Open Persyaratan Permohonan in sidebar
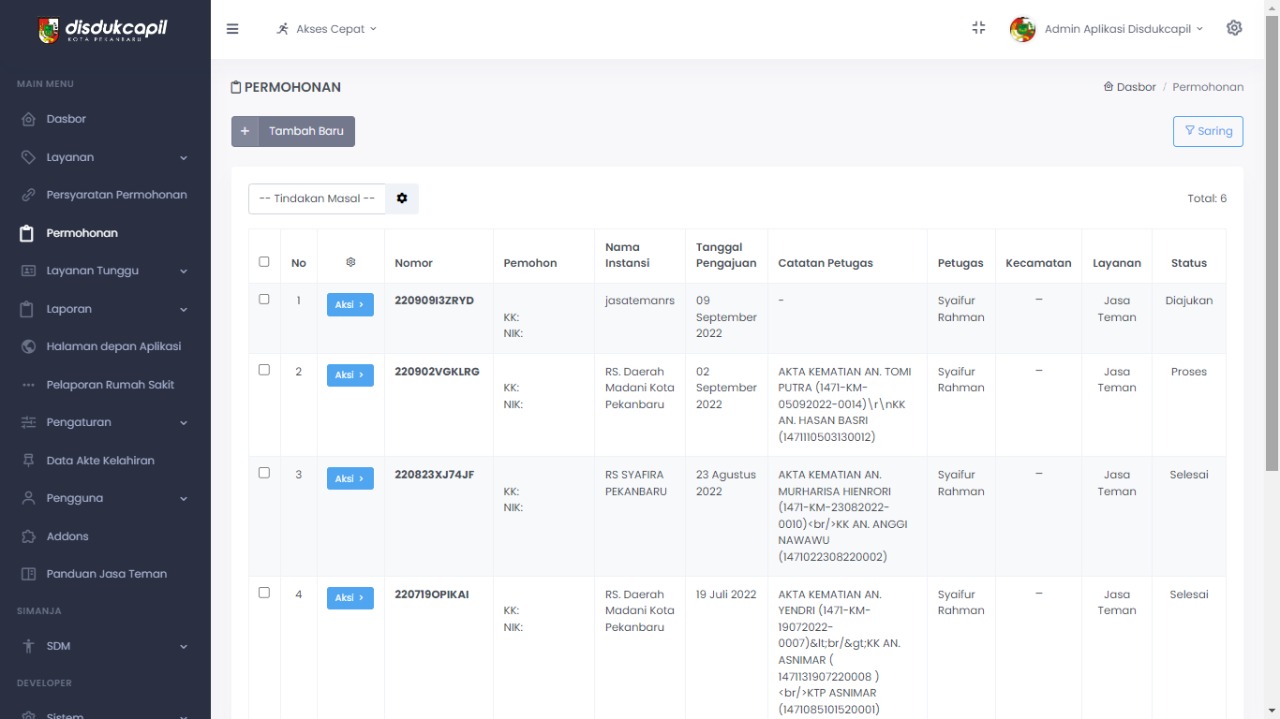 coord(116,195)
